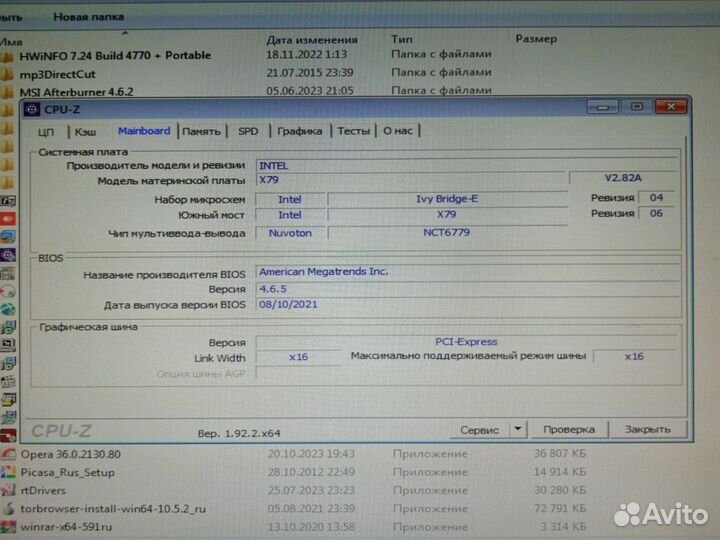720x540 pixels.
Task: Open the HWiNFO 7.24 folder icon
Action: (x=9, y=56)
